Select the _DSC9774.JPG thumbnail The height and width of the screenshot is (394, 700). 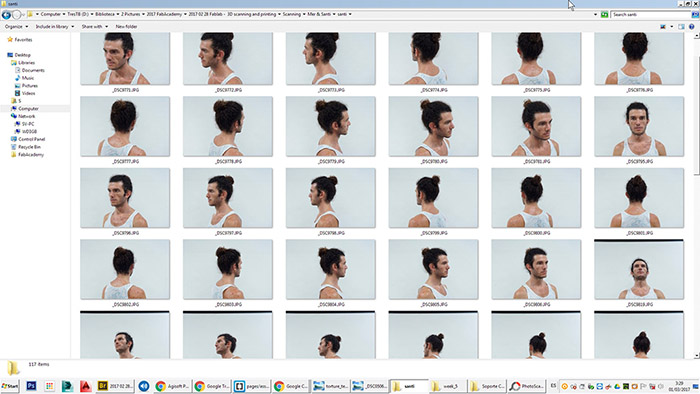pos(433,58)
